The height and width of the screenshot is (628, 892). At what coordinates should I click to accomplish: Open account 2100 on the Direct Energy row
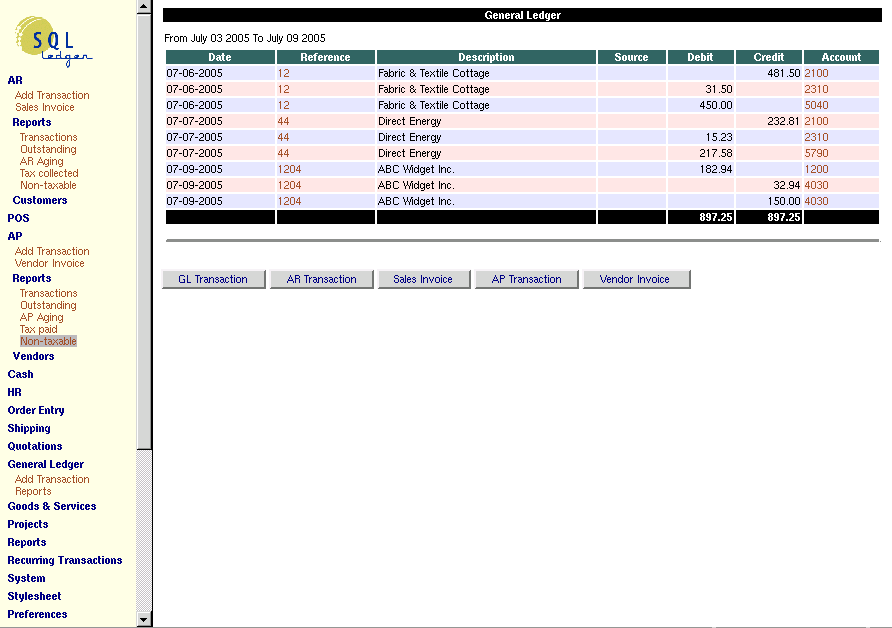pos(817,121)
